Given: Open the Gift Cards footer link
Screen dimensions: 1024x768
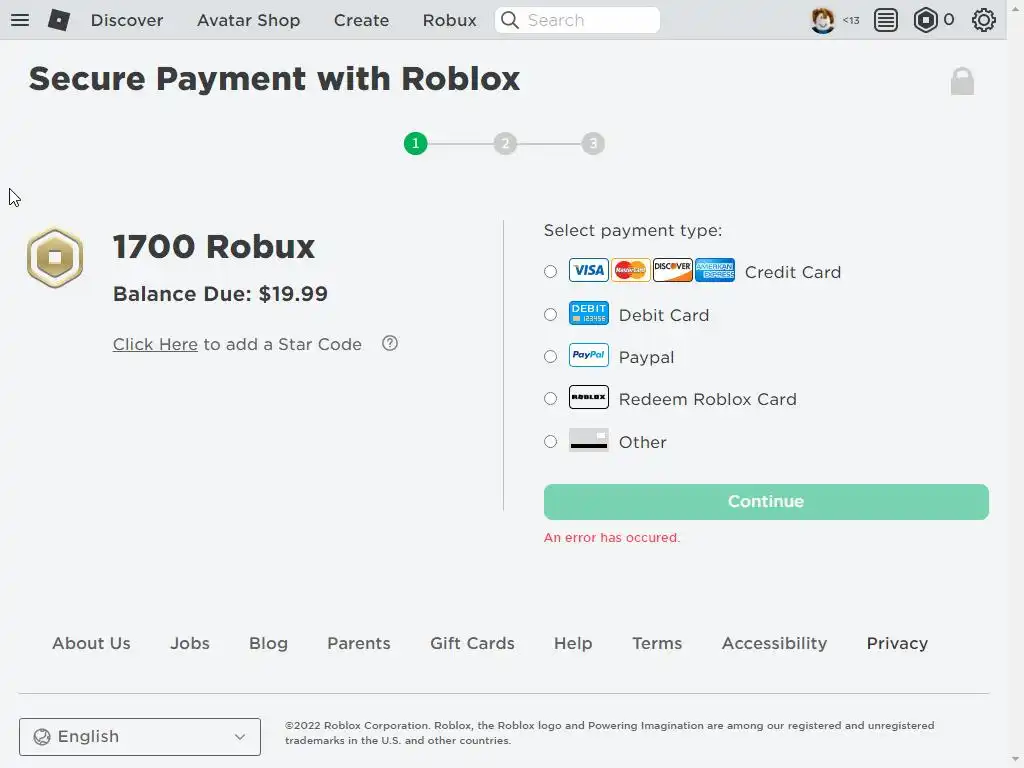Looking at the screenshot, I should click(x=472, y=643).
